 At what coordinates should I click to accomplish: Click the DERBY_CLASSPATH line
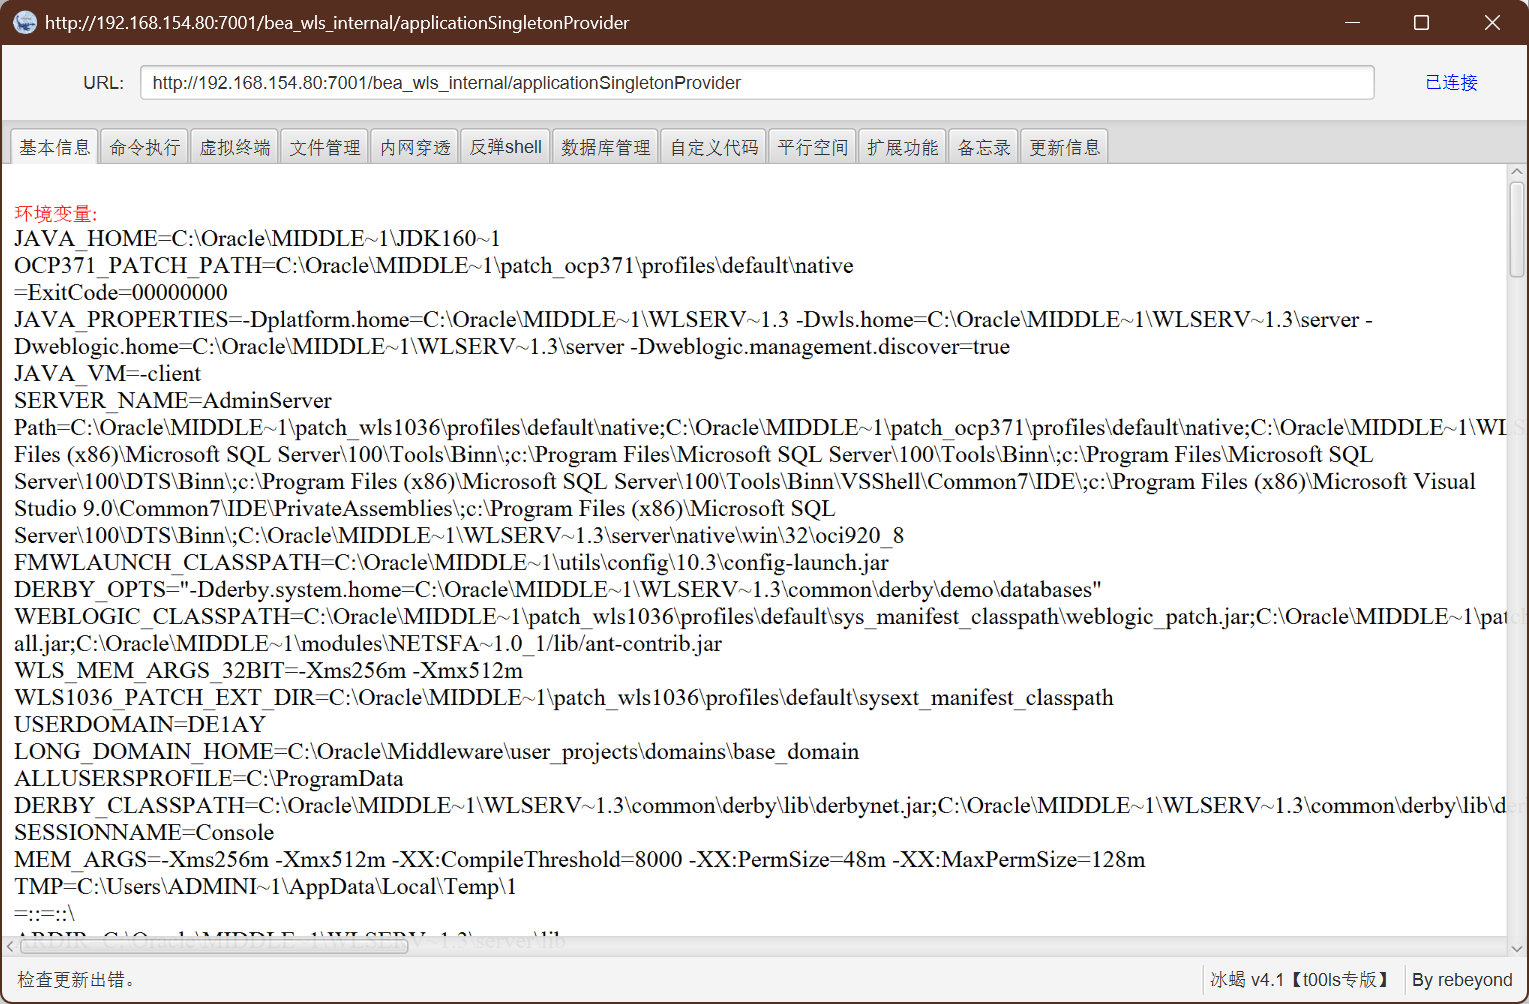coord(760,805)
